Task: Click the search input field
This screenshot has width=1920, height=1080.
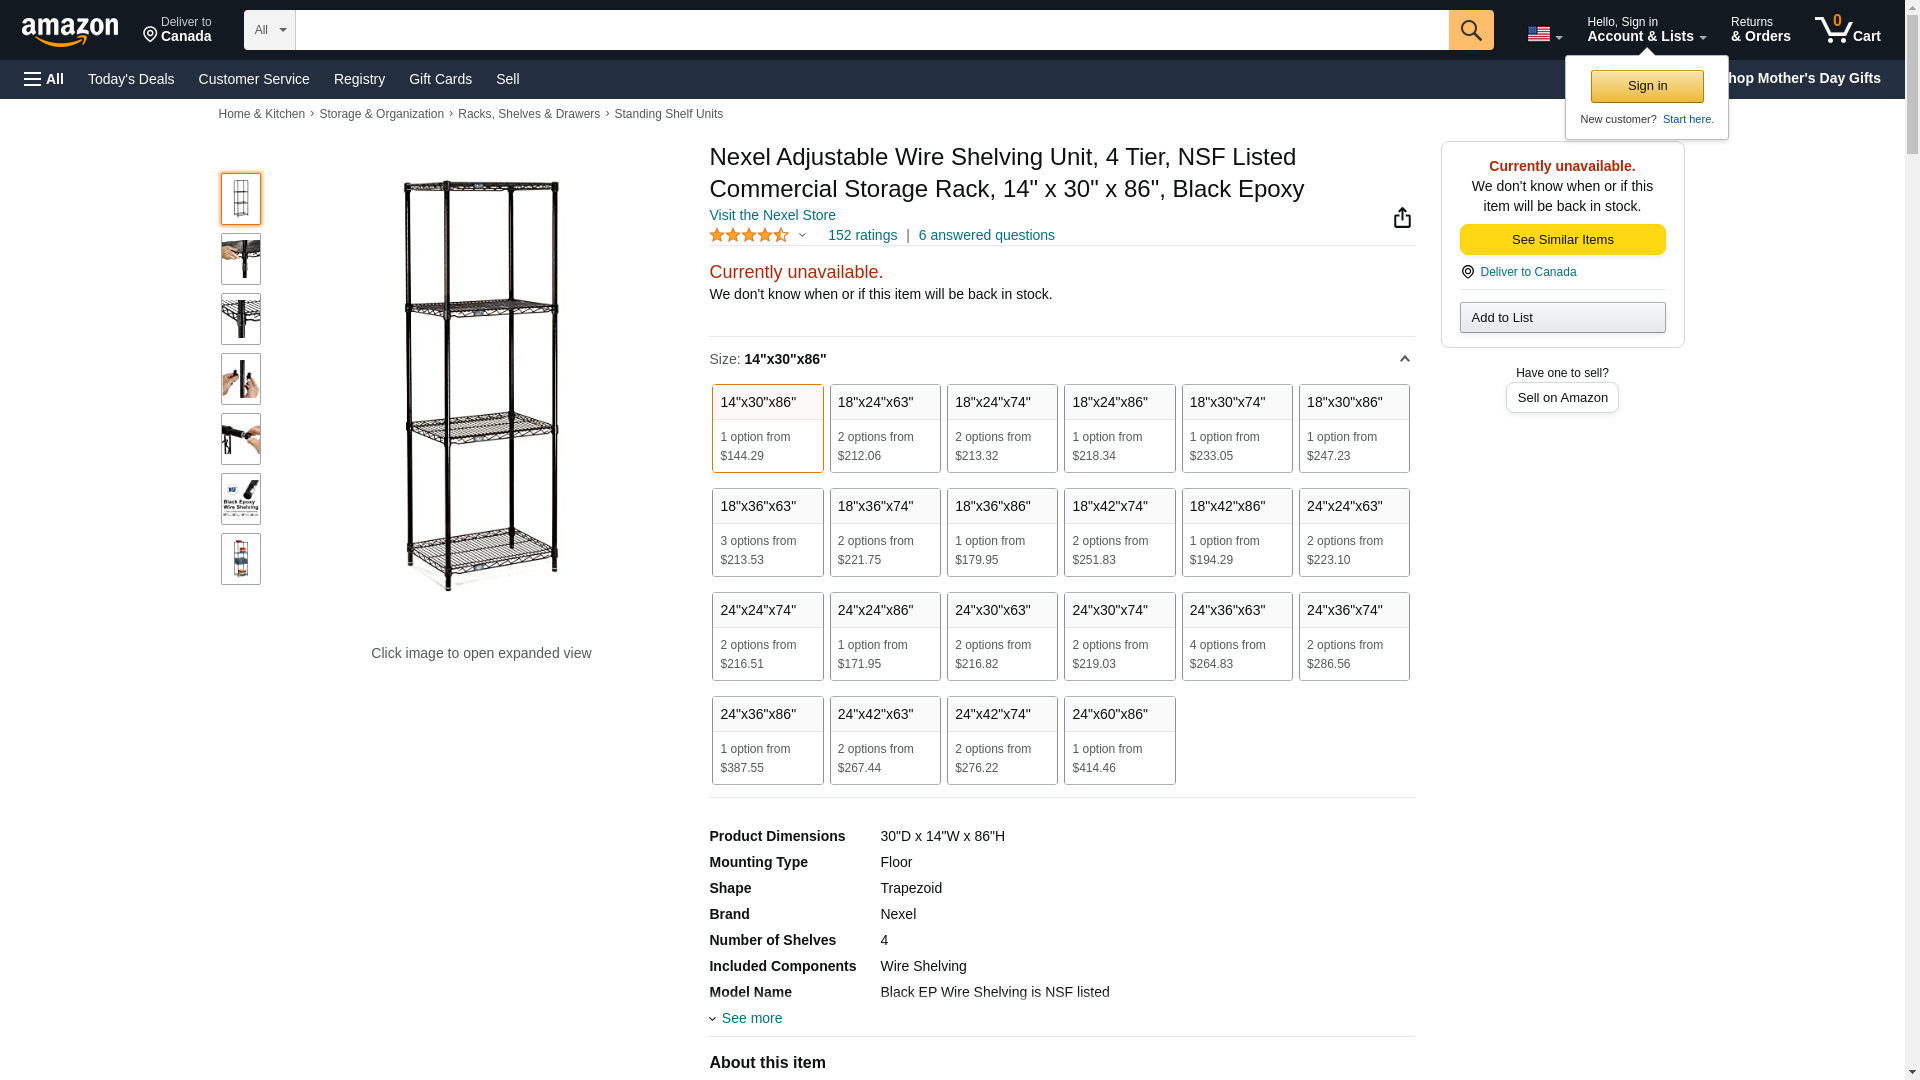Action: coord(871,30)
